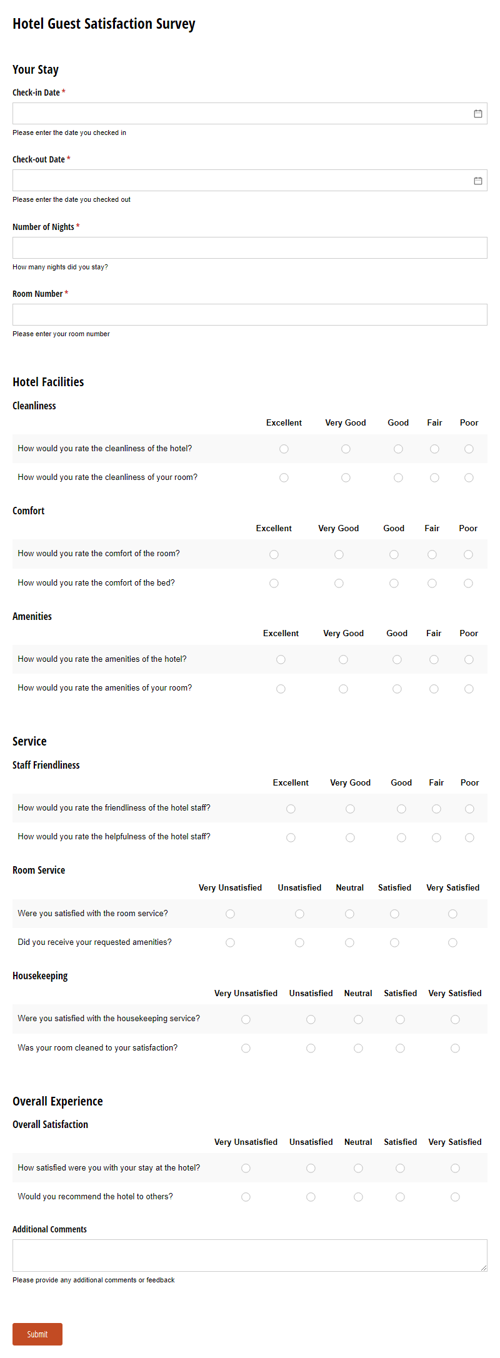The height and width of the screenshot is (1358, 500).
Task: Open calendar icon in Check-in Date field
Action: (x=478, y=114)
